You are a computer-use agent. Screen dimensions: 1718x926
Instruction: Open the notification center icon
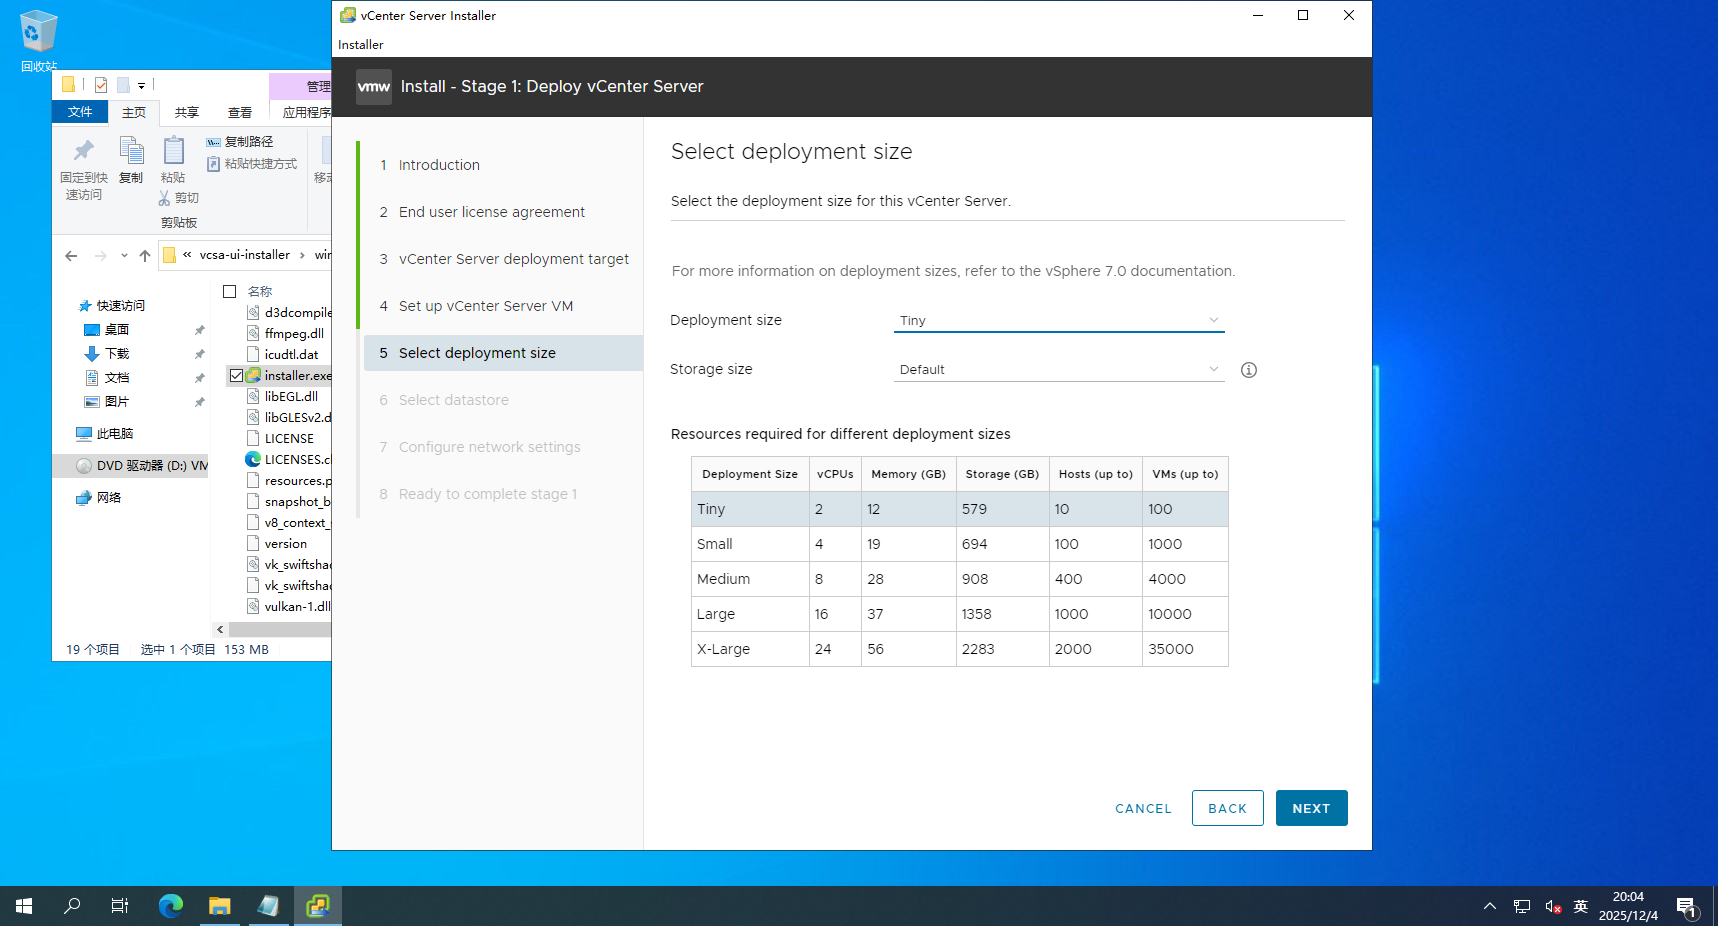(x=1686, y=907)
